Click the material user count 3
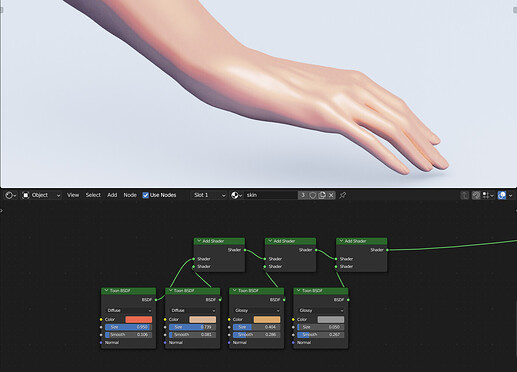Viewport: 517px width, 372px height. tap(303, 195)
